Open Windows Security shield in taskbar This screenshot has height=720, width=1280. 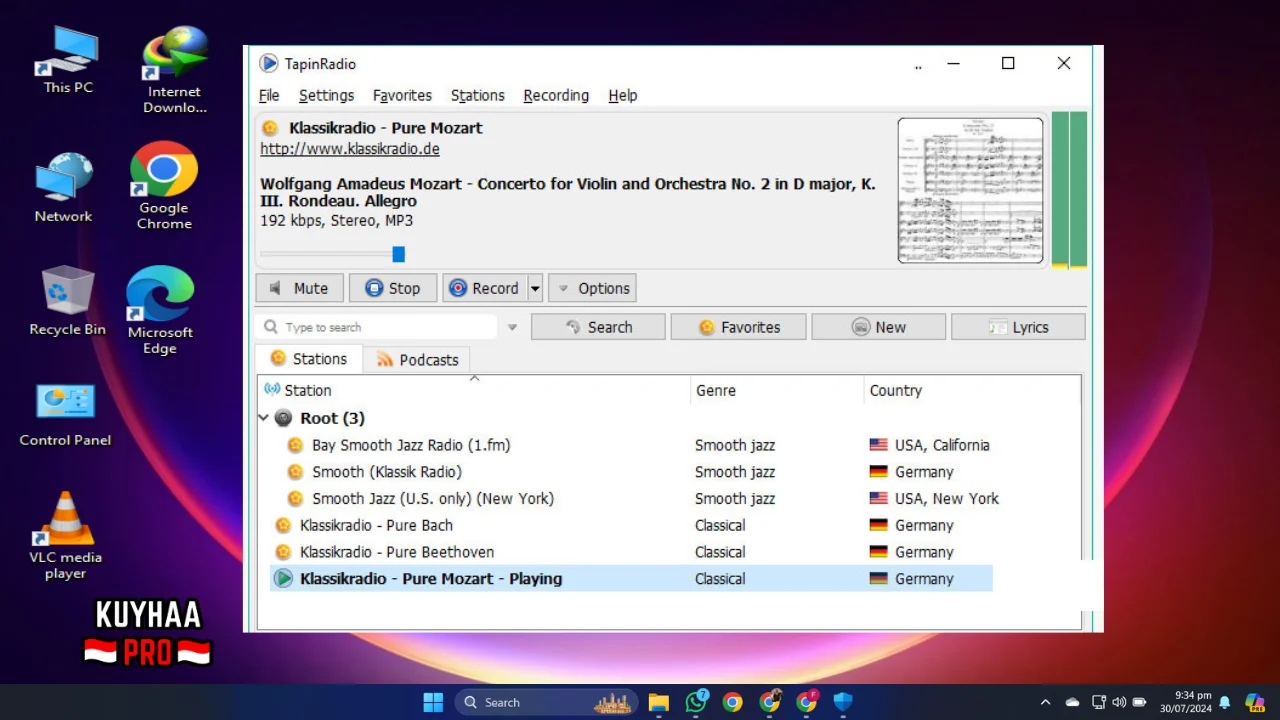click(843, 702)
